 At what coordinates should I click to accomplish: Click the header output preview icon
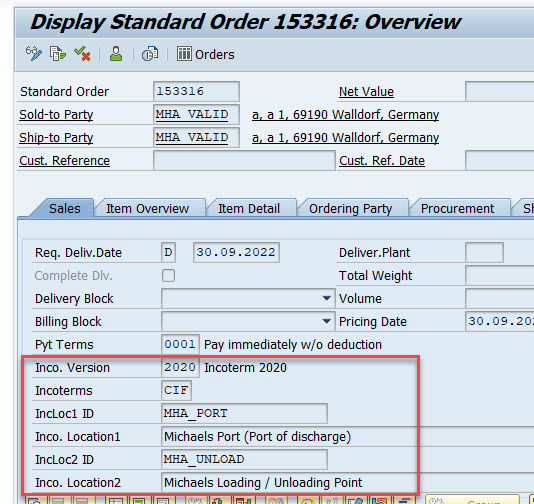click(150, 54)
